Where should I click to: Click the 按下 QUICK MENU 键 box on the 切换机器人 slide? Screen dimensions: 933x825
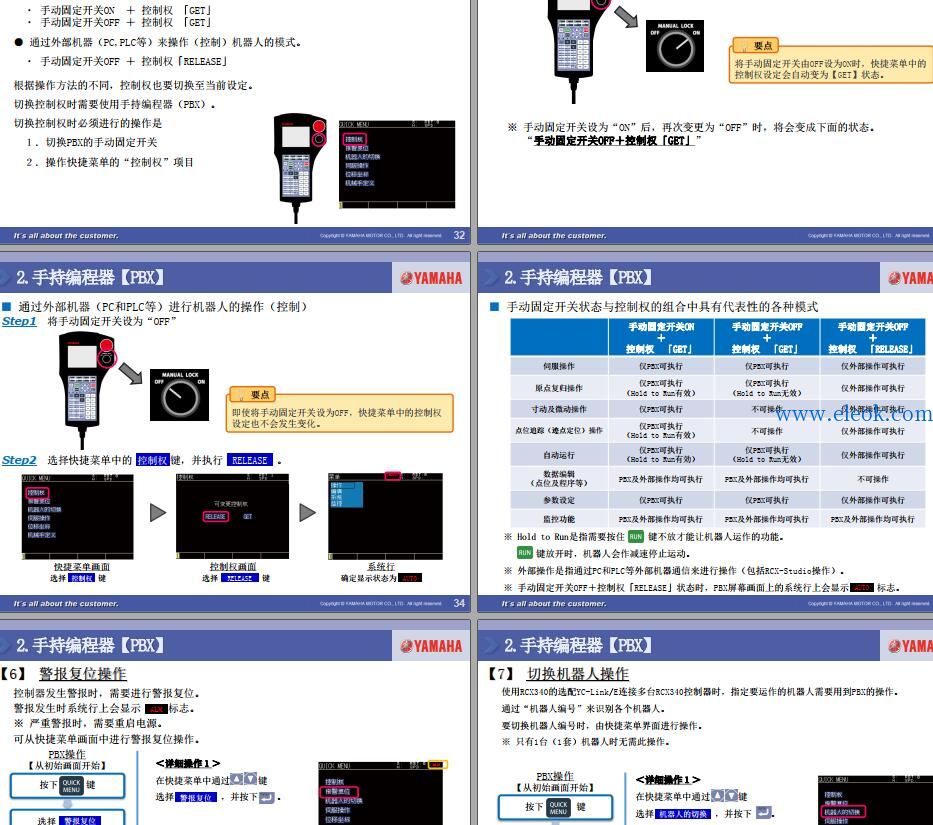pos(555,808)
